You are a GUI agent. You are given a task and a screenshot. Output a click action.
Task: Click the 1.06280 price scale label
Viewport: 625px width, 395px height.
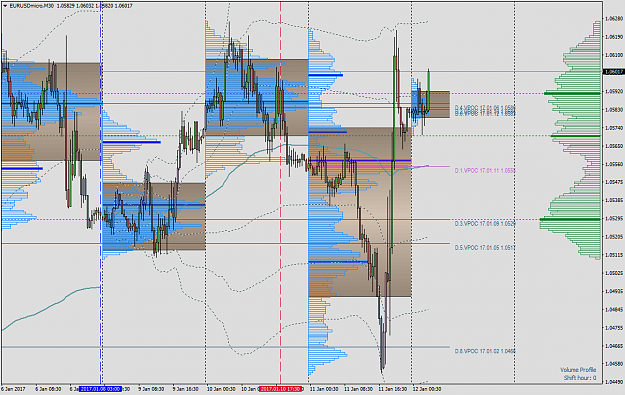click(x=614, y=19)
